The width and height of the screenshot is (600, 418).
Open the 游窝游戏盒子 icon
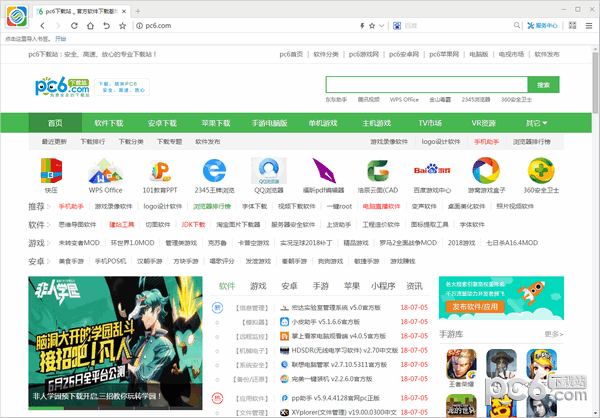486,170
